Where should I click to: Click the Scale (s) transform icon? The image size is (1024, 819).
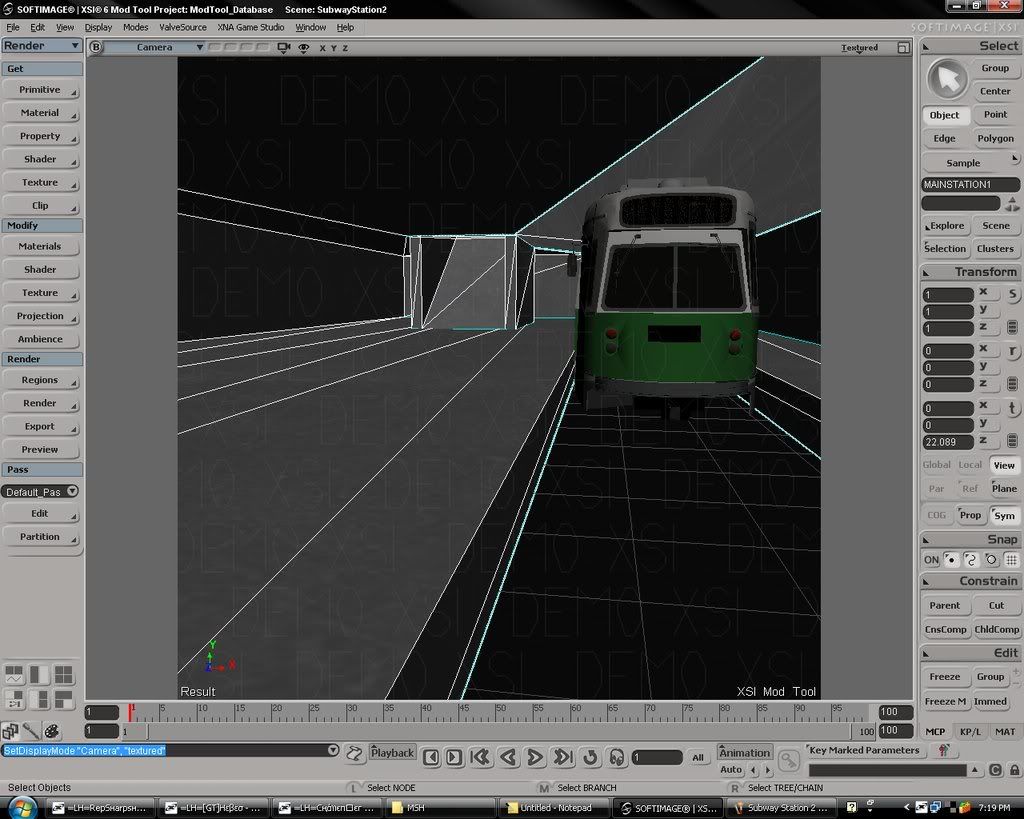(1012, 294)
